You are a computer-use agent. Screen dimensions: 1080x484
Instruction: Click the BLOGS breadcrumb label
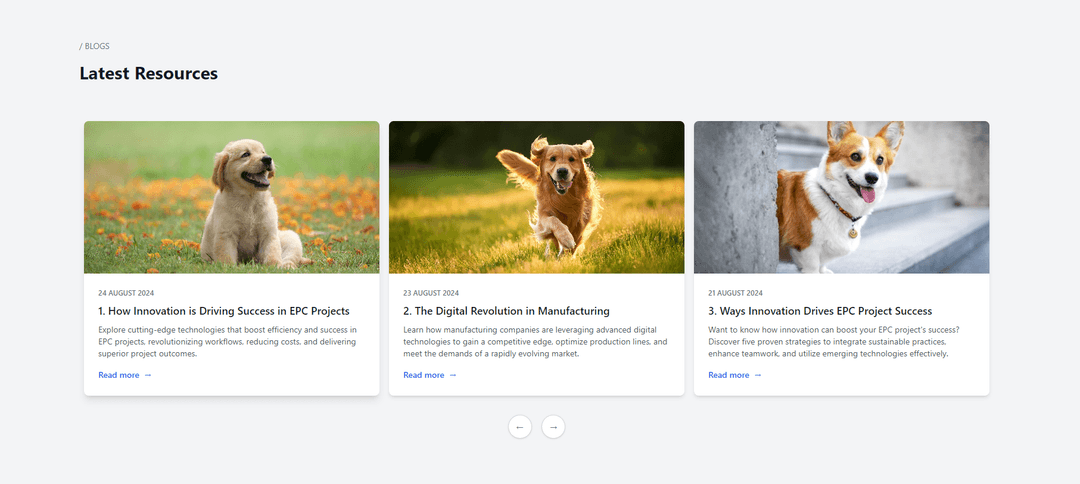pos(96,46)
